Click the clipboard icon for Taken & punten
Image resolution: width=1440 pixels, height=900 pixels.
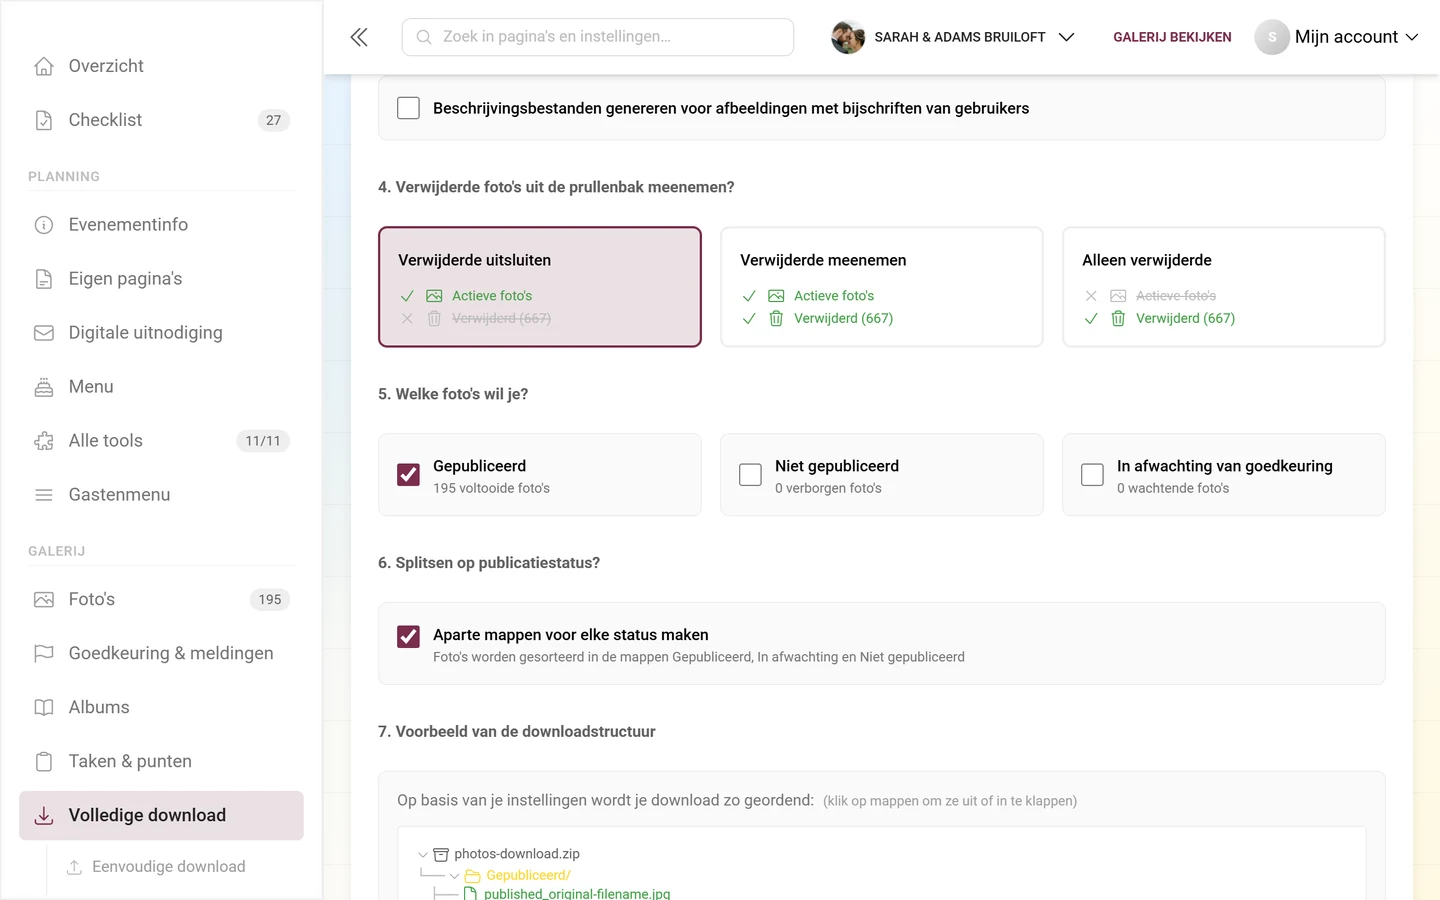[x=44, y=762]
